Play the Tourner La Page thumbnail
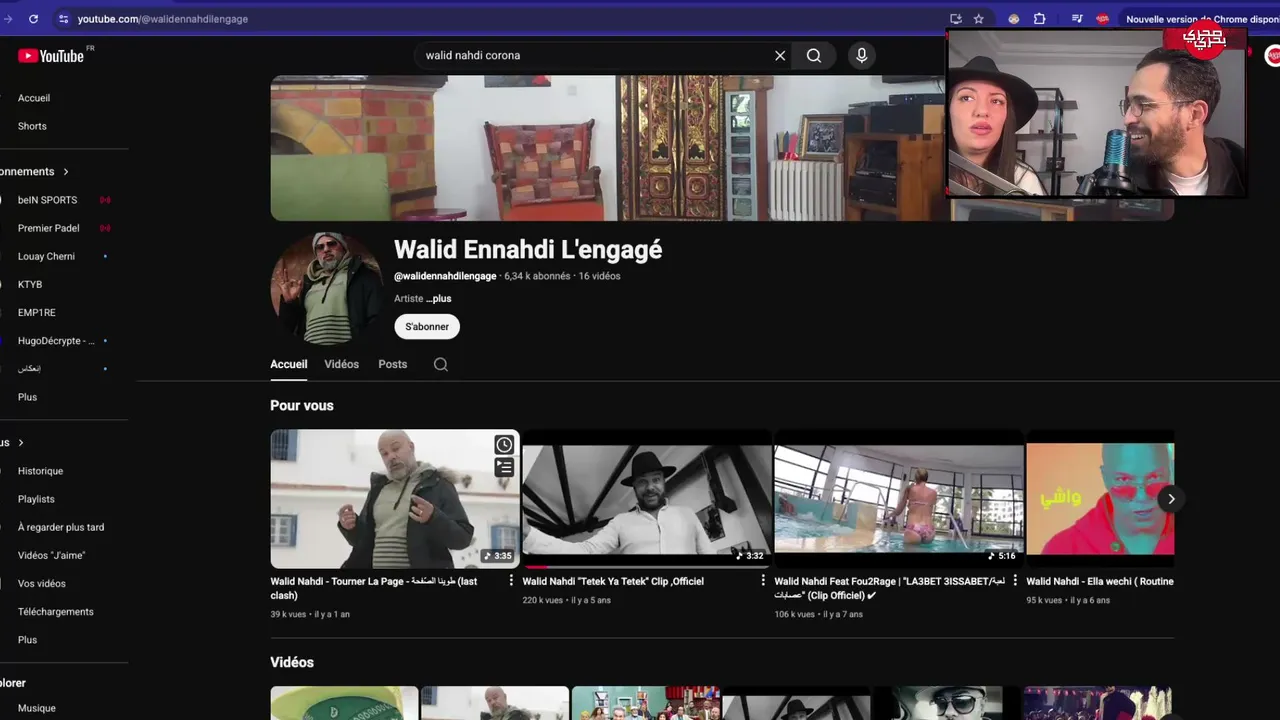The image size is (1280, 720). 395,499
